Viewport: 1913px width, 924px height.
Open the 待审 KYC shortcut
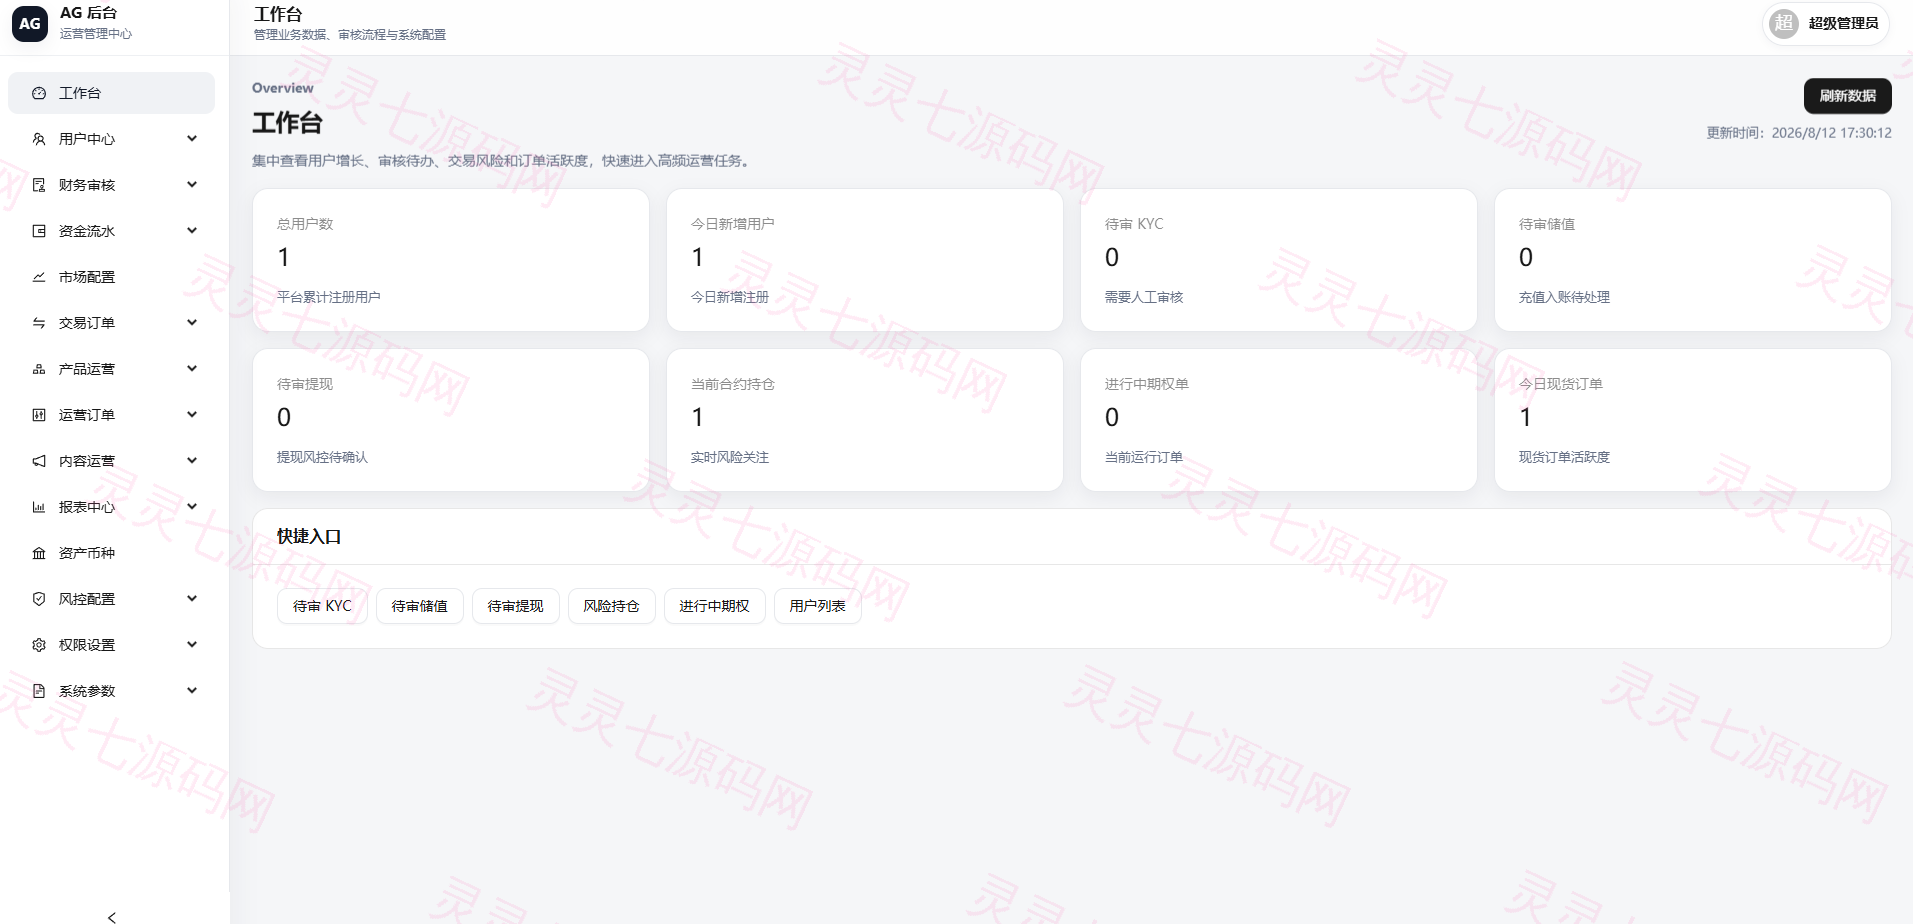(x=322, y=606)
